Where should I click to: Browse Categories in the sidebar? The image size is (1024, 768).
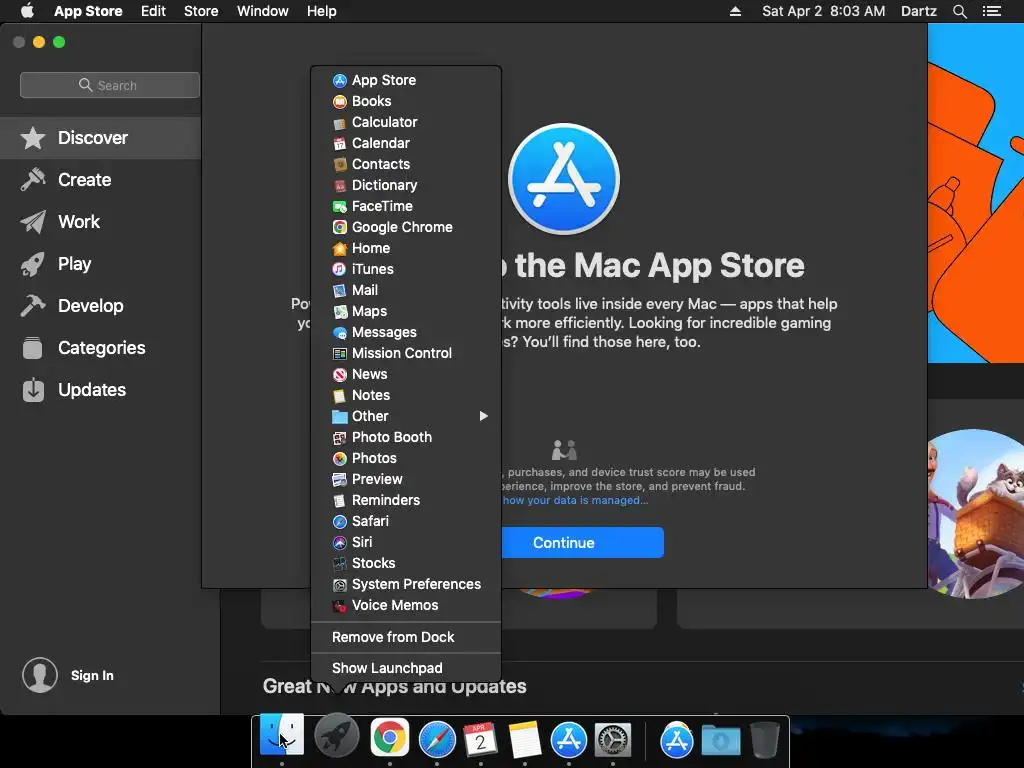coord(101,347)
